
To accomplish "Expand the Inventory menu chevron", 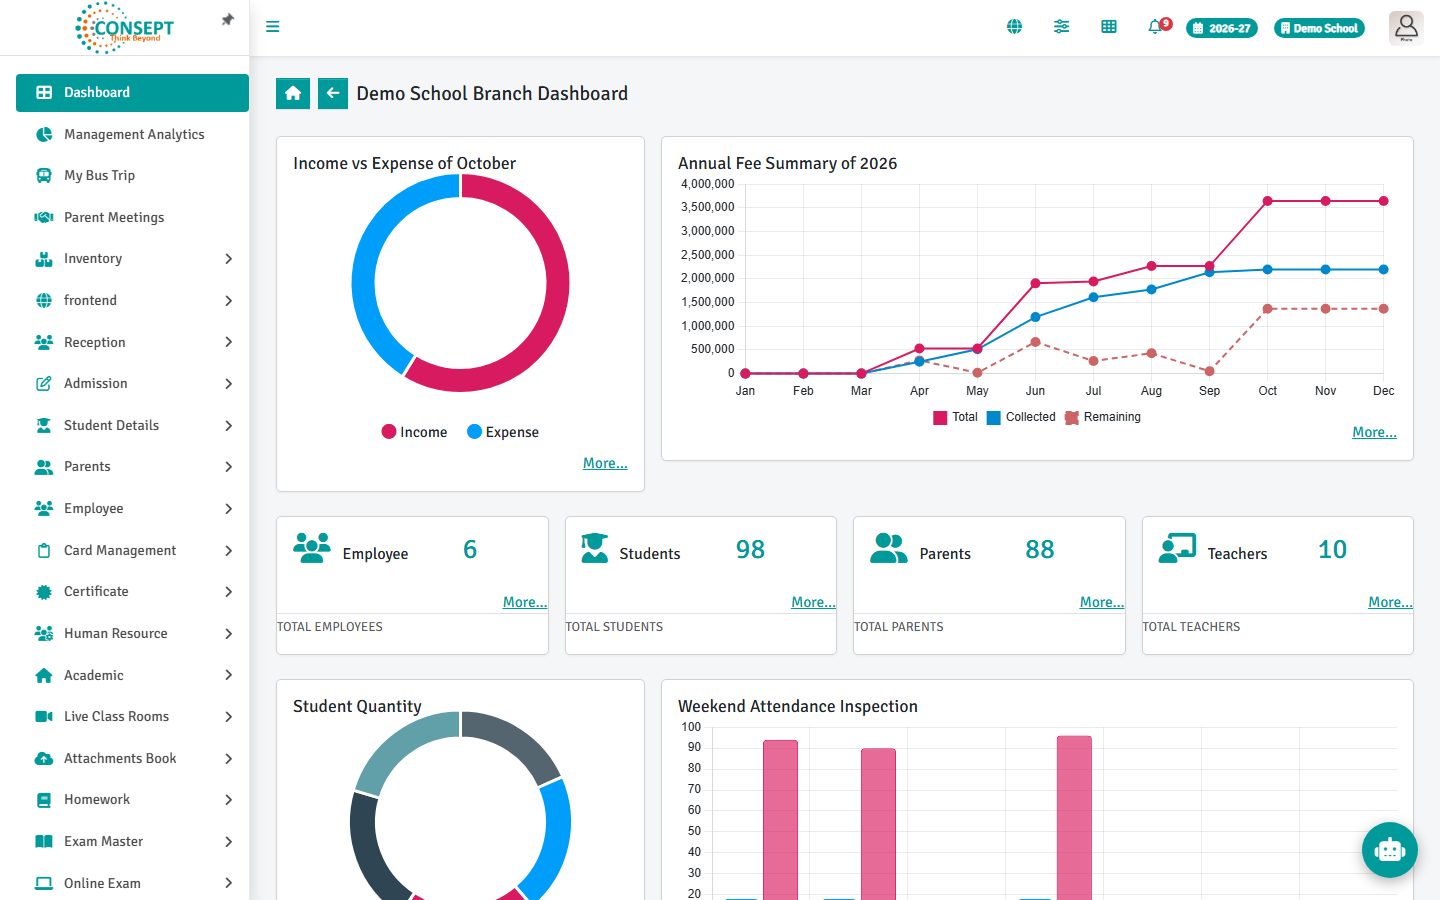I will click(x=228, y=259).
